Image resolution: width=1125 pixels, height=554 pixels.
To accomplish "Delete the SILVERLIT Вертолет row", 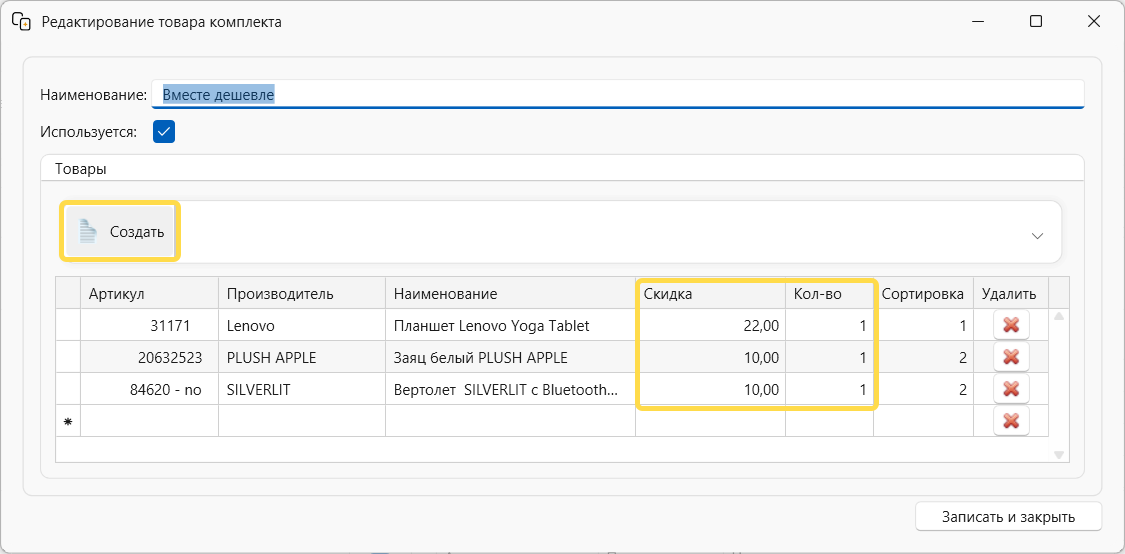I will [1010, 389].
